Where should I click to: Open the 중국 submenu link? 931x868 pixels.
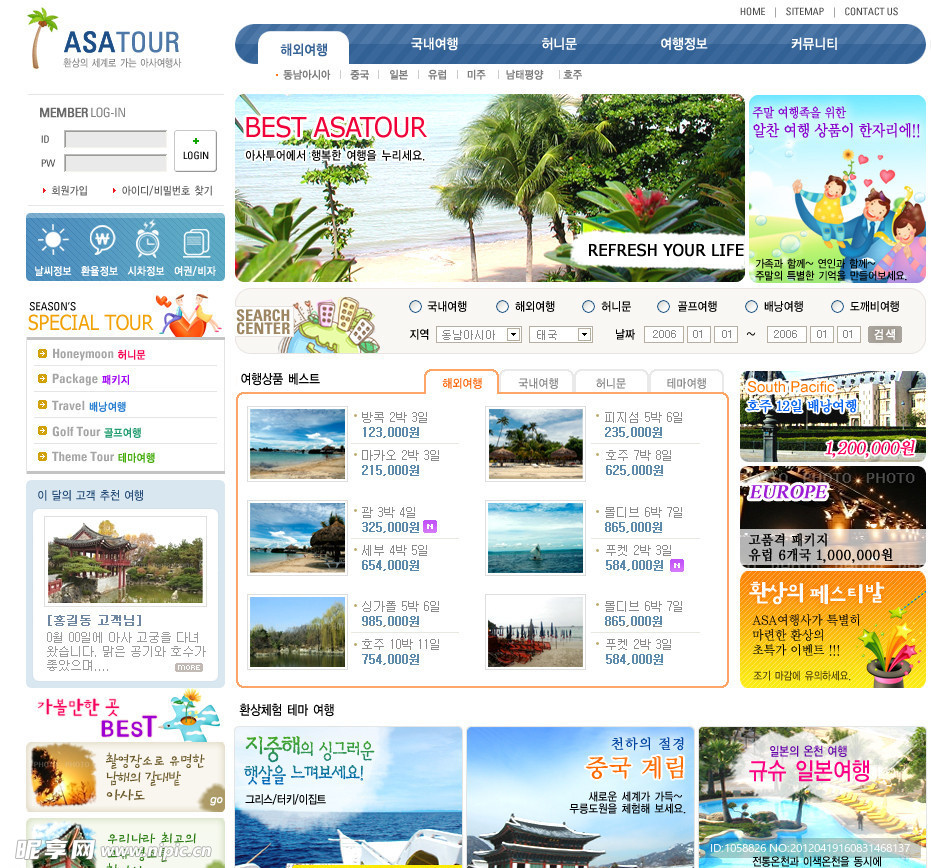(x=359, y=74)
